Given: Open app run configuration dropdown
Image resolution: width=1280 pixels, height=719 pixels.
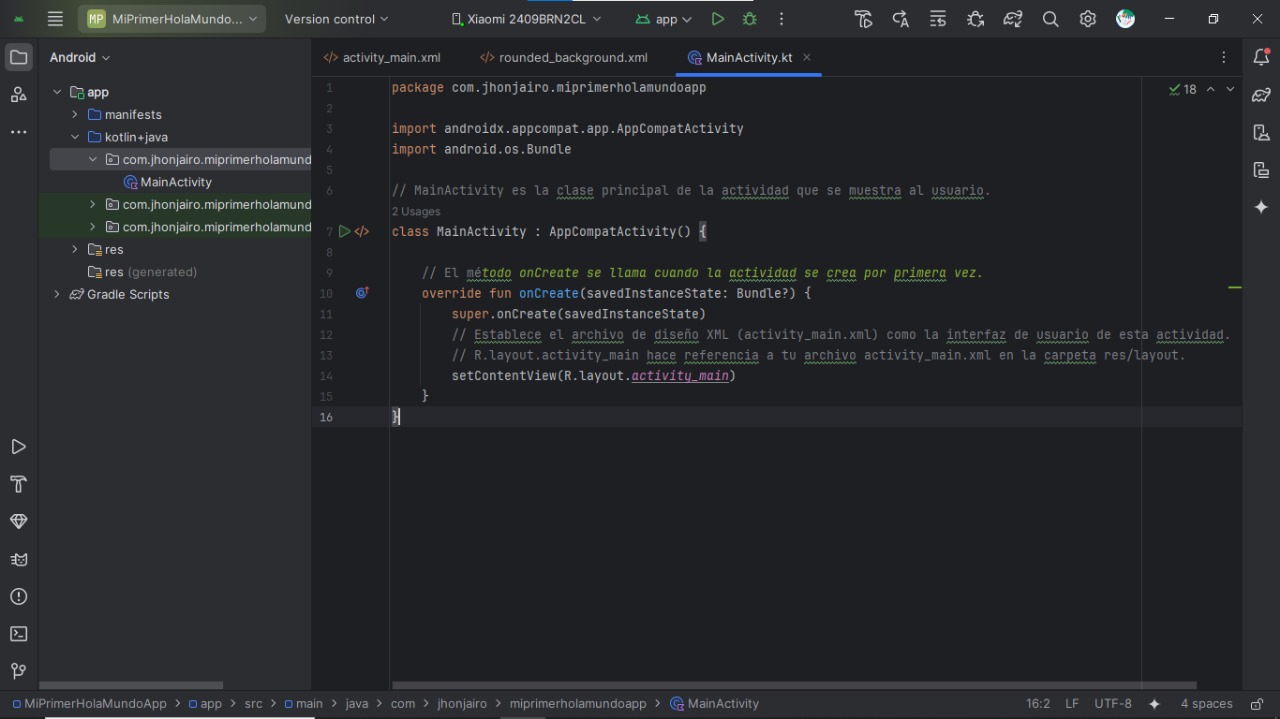Looking at the screenshot, I should pyautogui.click(x=664, y=19).
